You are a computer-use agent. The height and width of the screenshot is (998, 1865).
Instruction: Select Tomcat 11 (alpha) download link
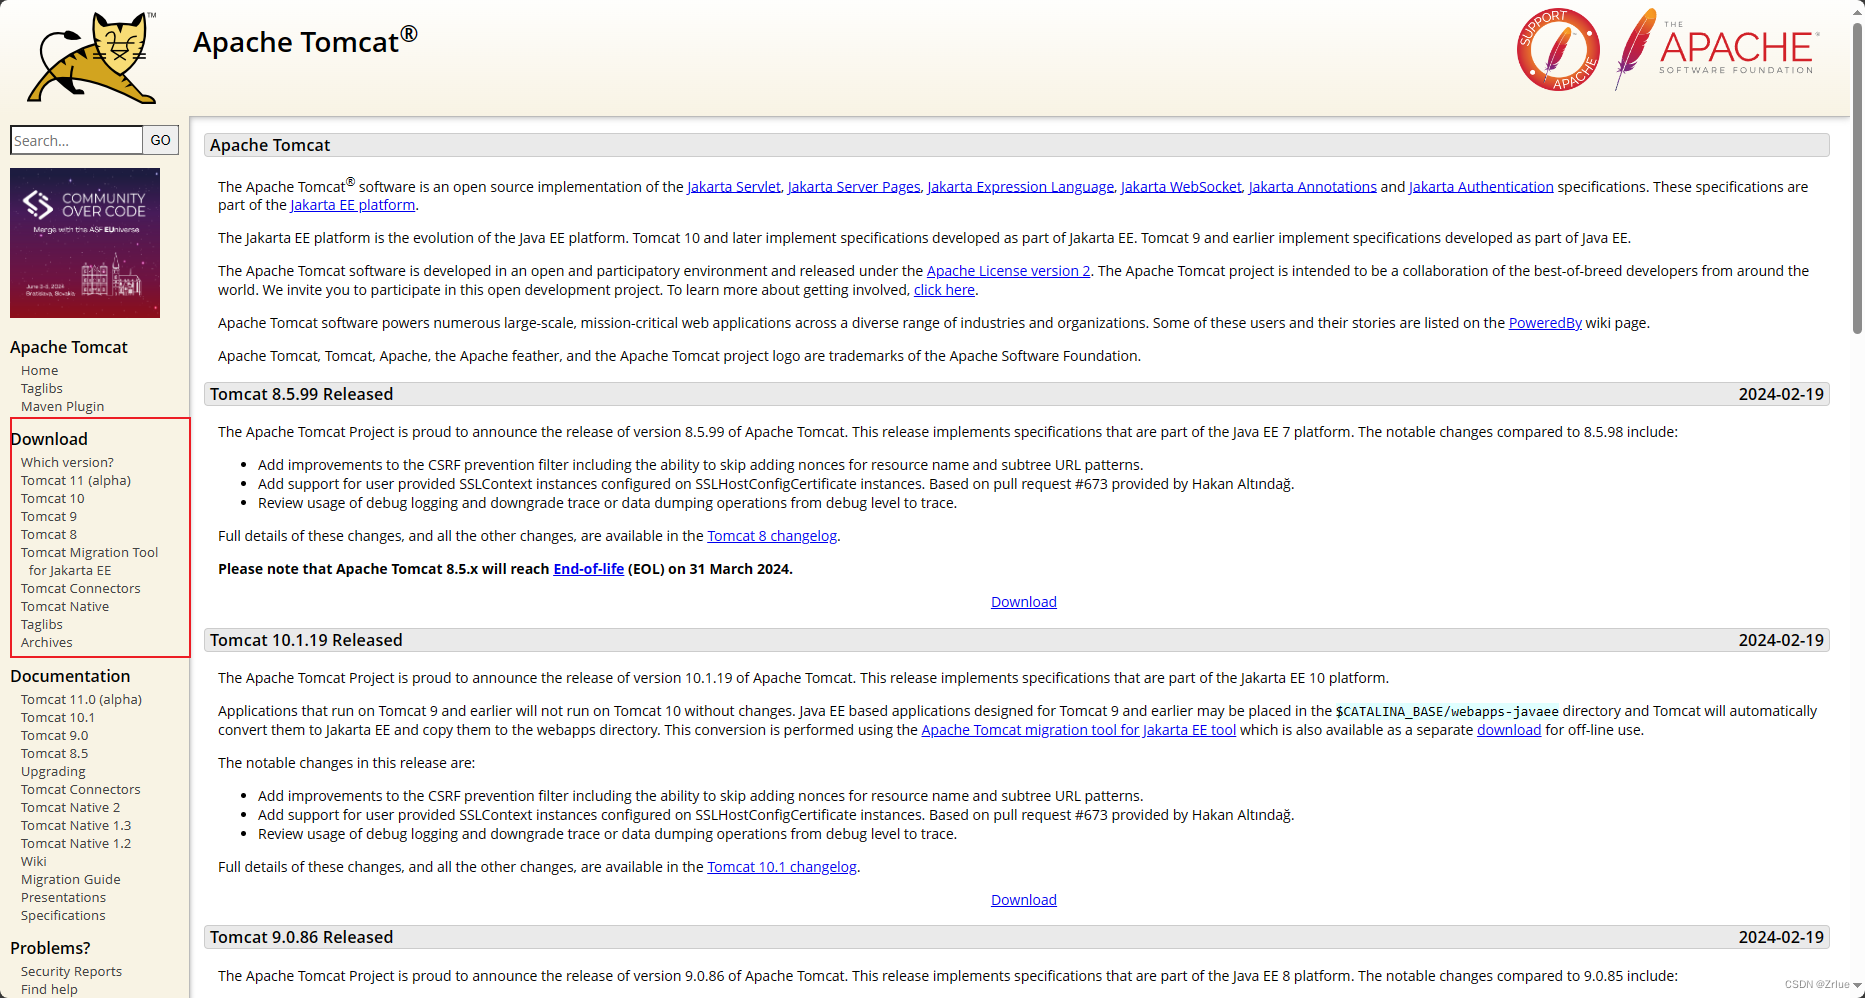pos(76,481)
